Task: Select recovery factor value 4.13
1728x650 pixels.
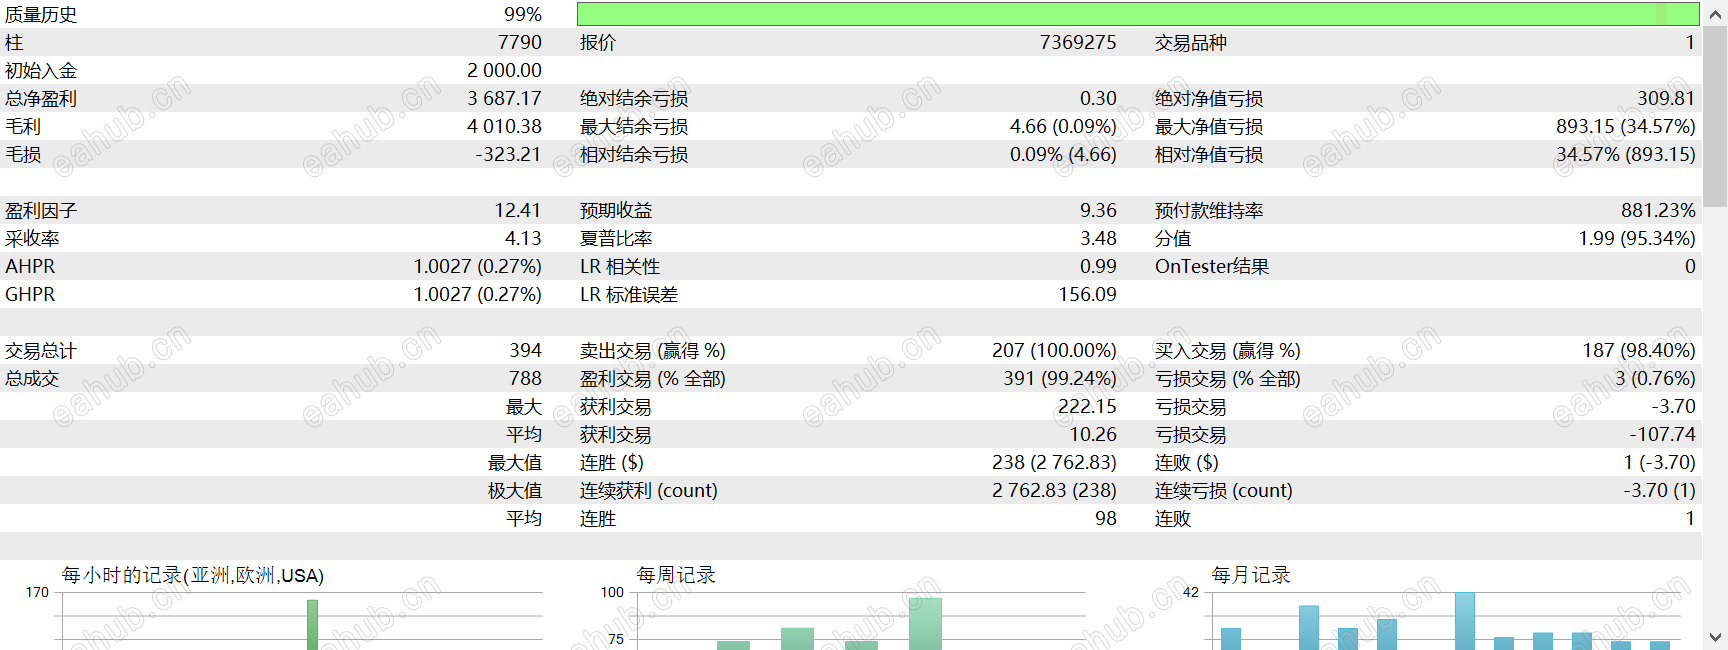Action: click(x=523, y=238)
